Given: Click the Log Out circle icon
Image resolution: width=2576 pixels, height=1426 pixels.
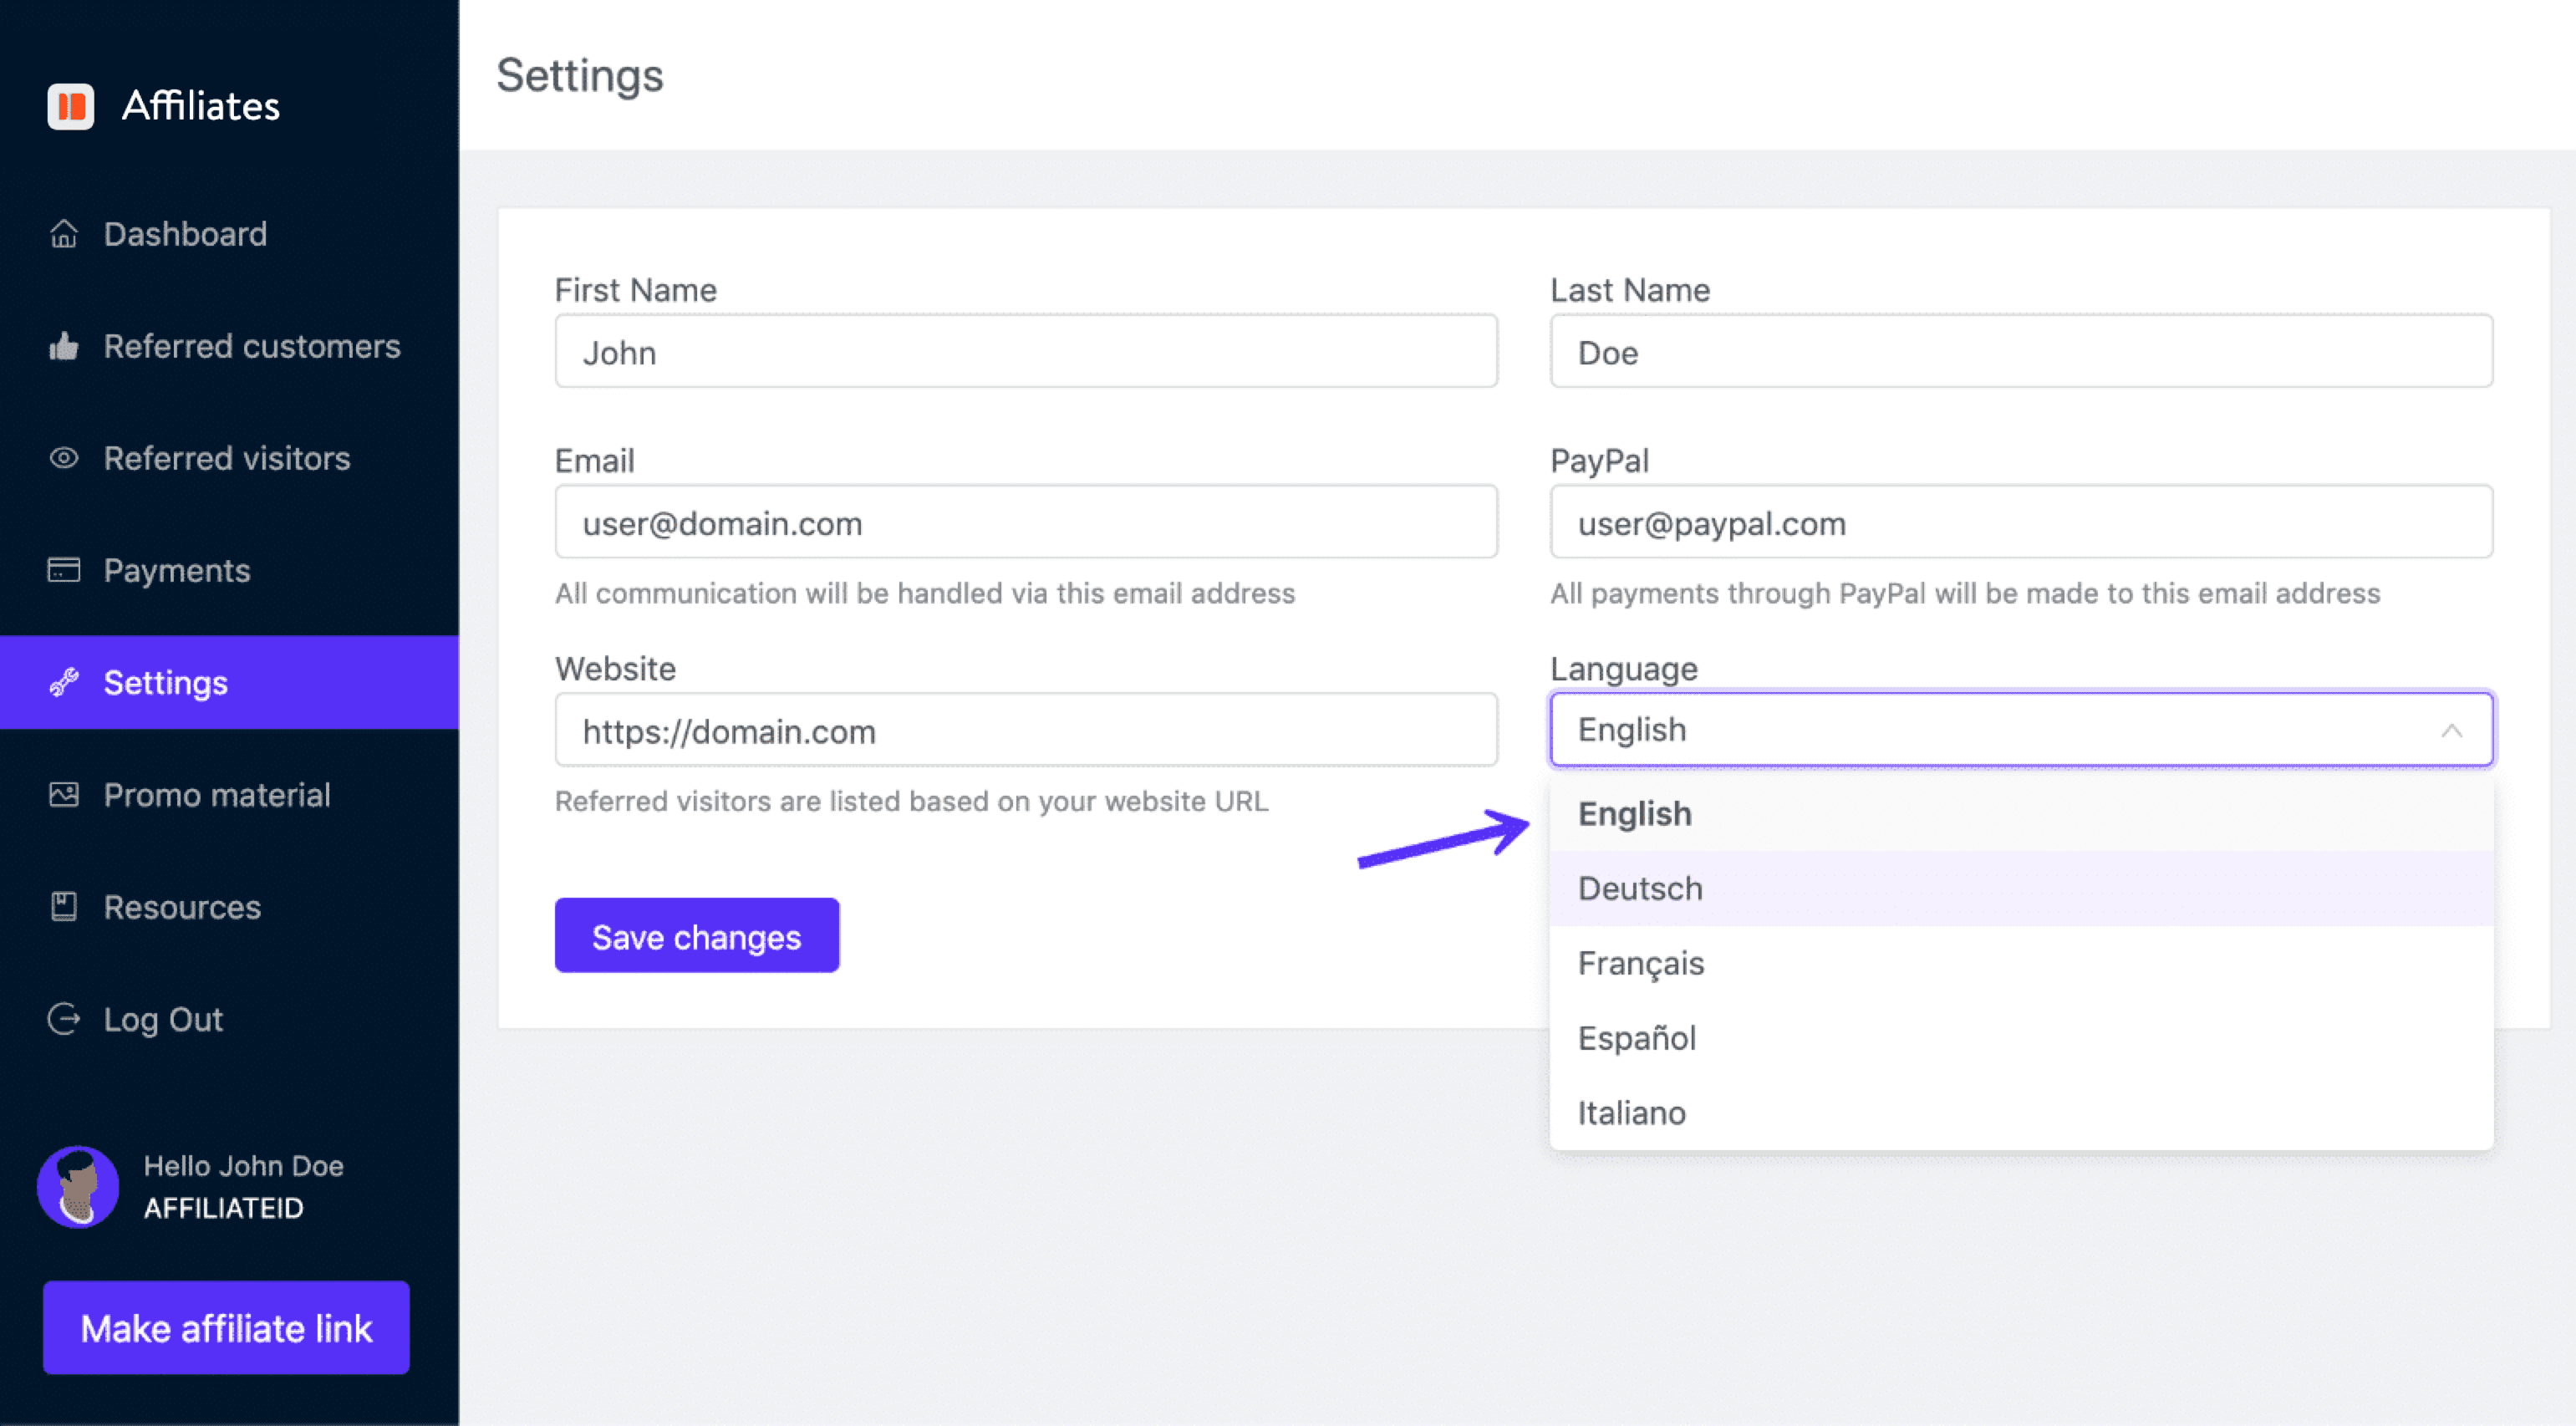Looking at the screenshot, I should [x=64, y=1019].
